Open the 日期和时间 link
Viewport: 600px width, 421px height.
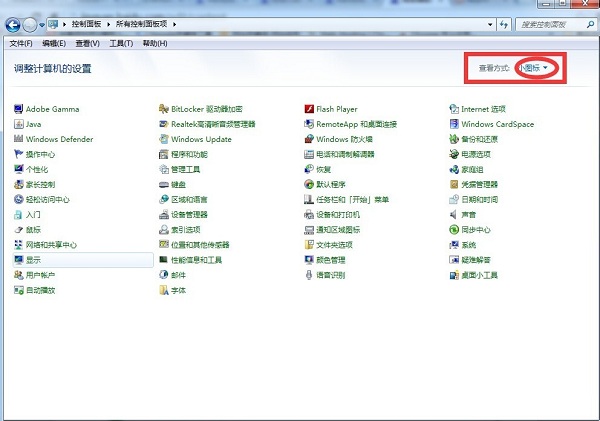(479, 199)
